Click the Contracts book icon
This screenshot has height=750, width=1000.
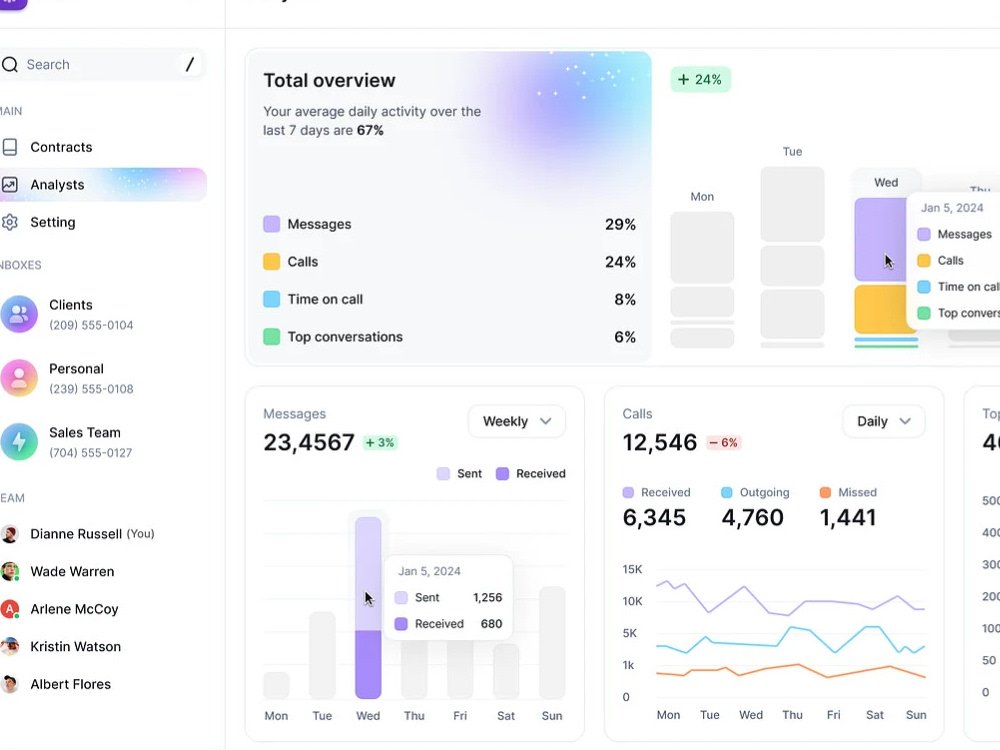tap(10, 147)
